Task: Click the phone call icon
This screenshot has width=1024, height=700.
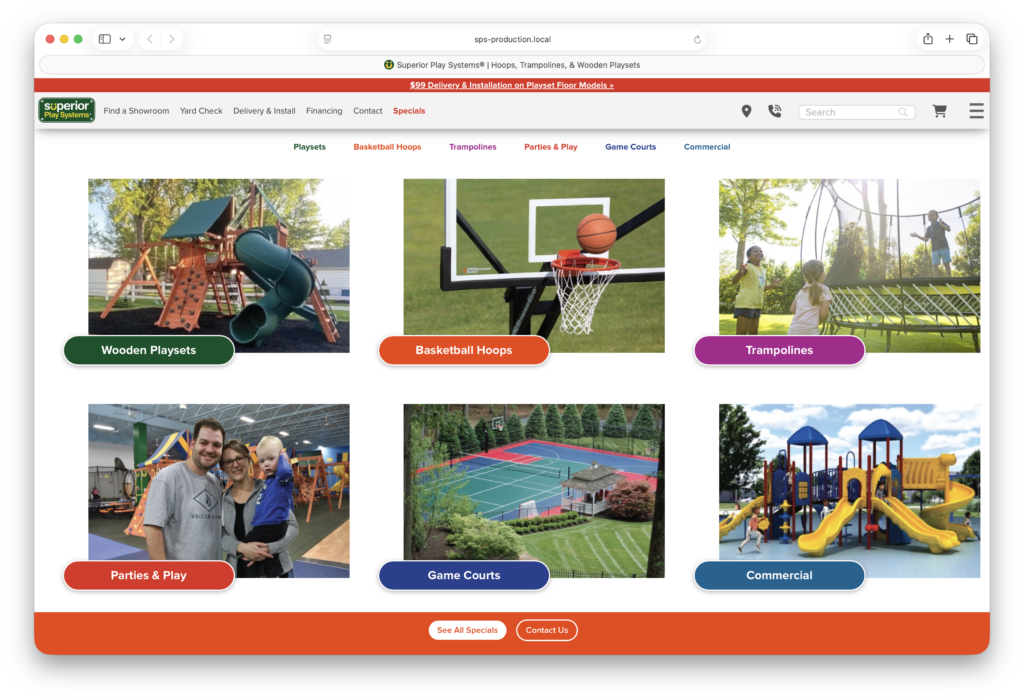Action: (x=775, y=111)
